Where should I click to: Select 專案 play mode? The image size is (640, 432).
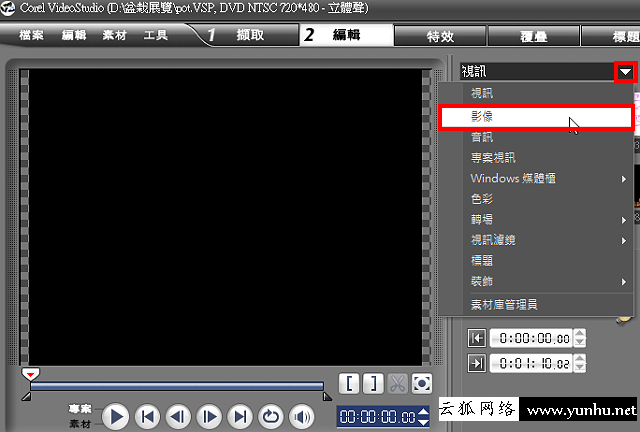pyautogui.click(x=80, y=409)
